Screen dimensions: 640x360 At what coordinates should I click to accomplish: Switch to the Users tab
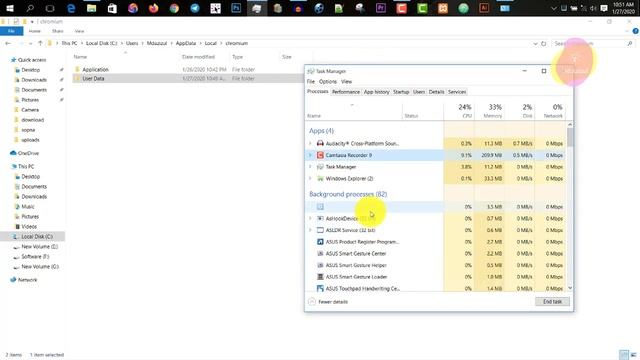[419, 92]
